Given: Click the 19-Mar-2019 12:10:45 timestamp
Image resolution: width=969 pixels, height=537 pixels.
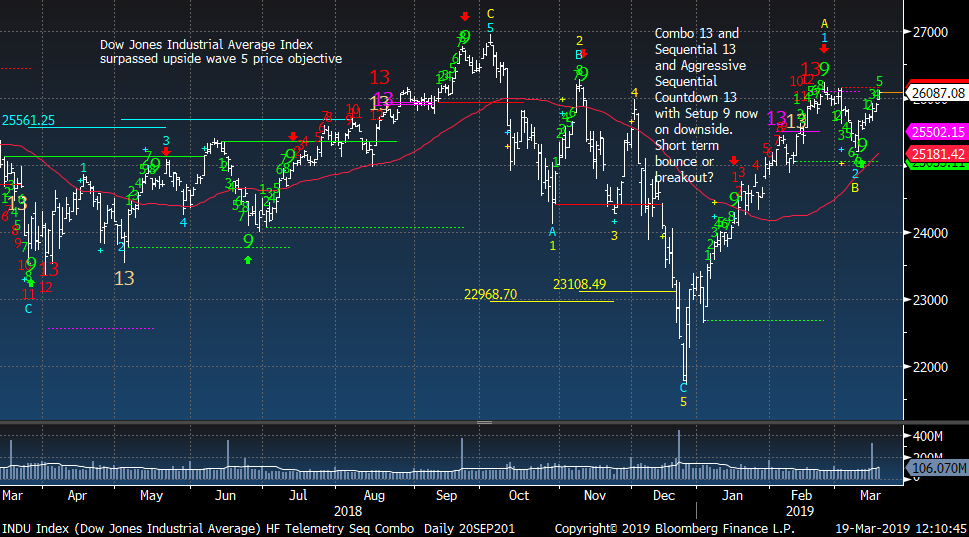Looking at the screenshot, I should click(x=901, y=529).
